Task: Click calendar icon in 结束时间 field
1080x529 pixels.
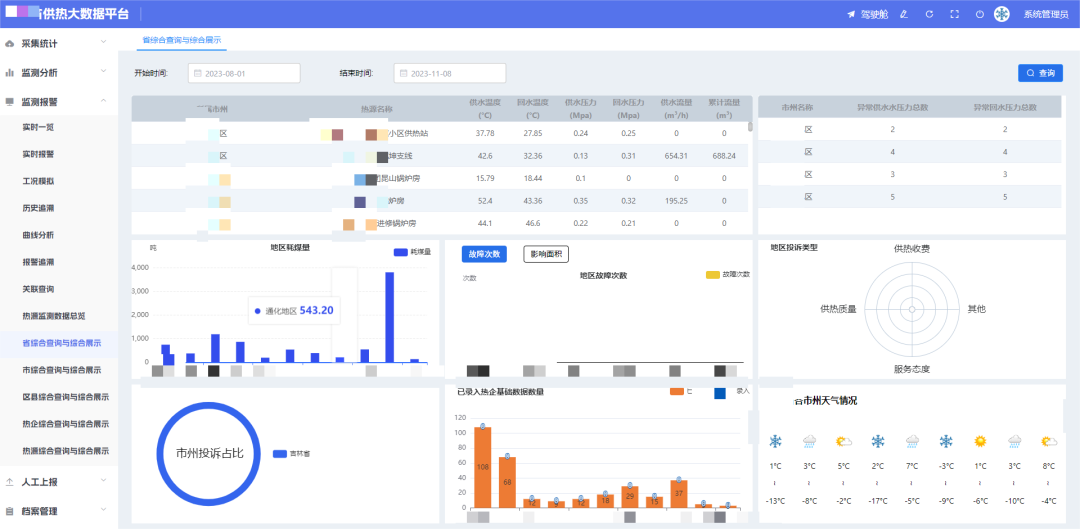Action: tap(404, 73)
